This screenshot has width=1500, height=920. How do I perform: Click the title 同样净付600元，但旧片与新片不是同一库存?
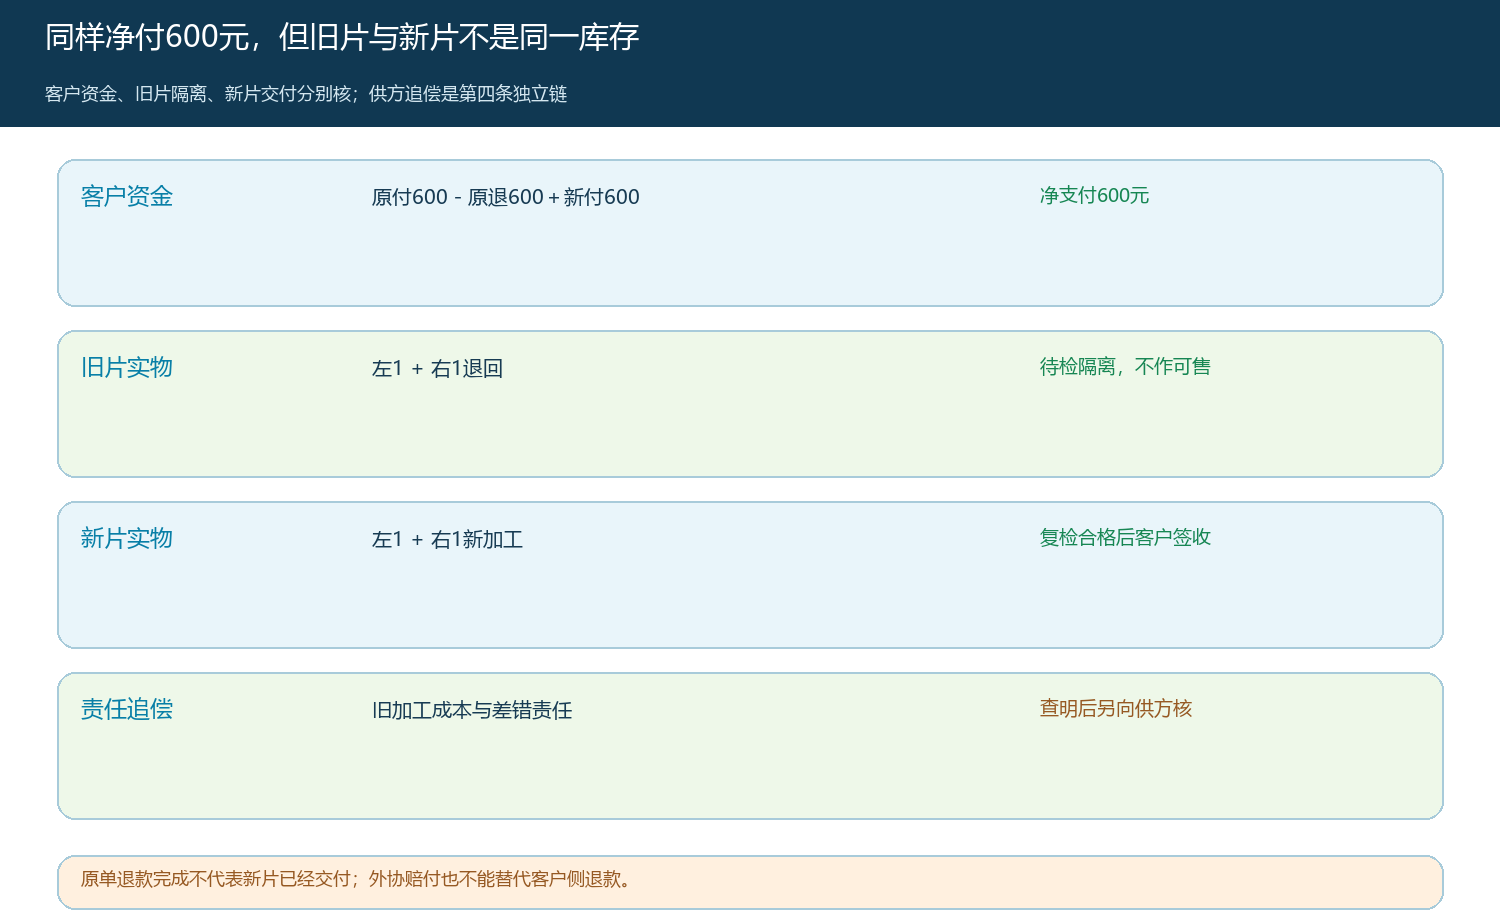coord(342,37)
